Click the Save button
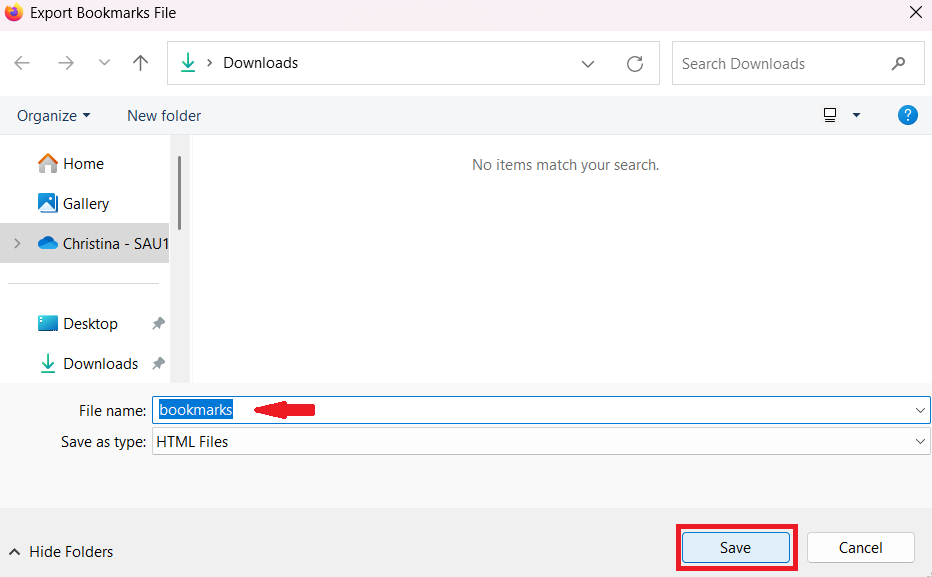This screenshot has width=932, height=577. tap(735, 547)
